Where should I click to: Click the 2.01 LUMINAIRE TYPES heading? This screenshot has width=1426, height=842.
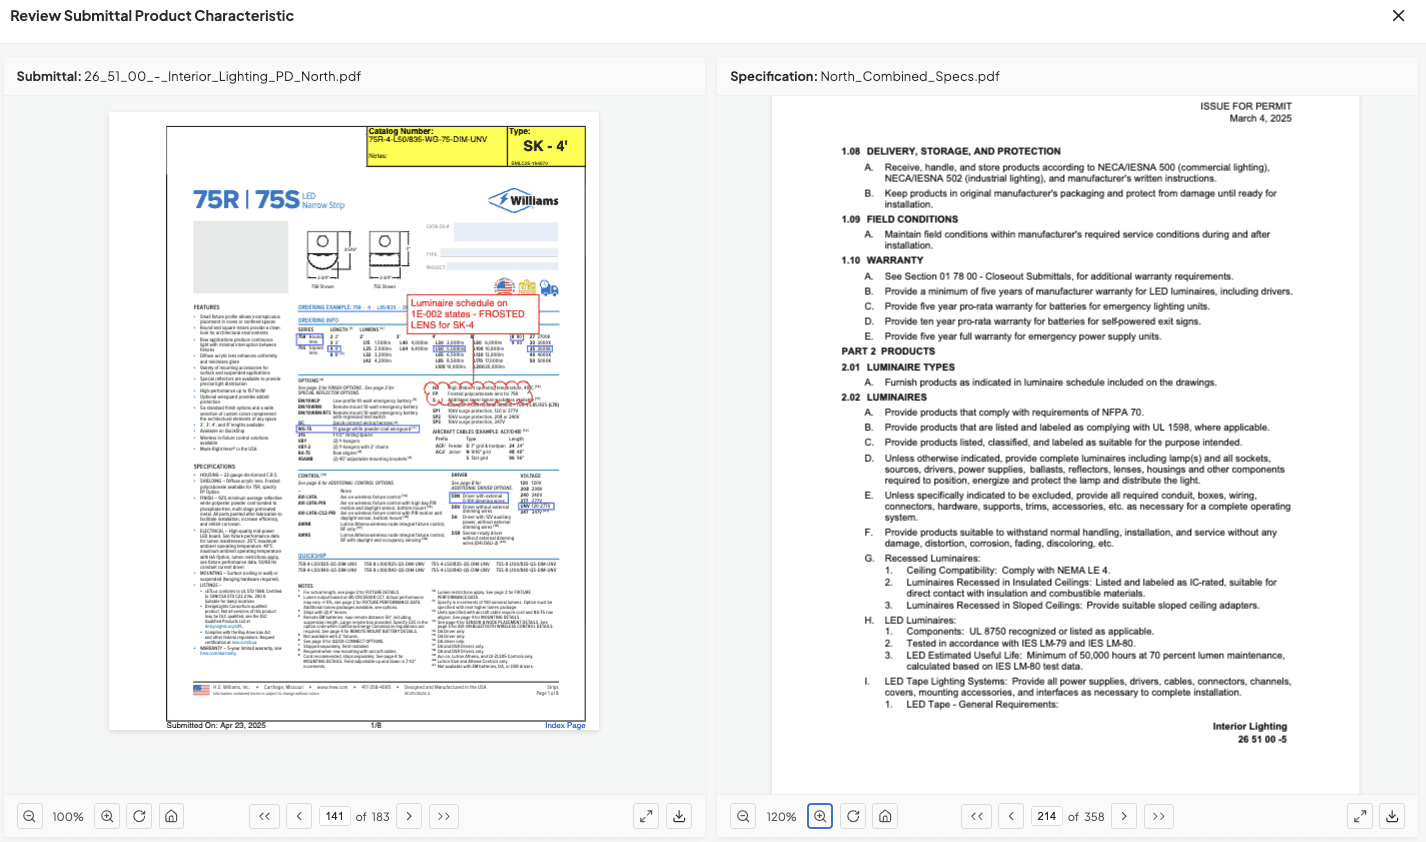tap(898, 367)
